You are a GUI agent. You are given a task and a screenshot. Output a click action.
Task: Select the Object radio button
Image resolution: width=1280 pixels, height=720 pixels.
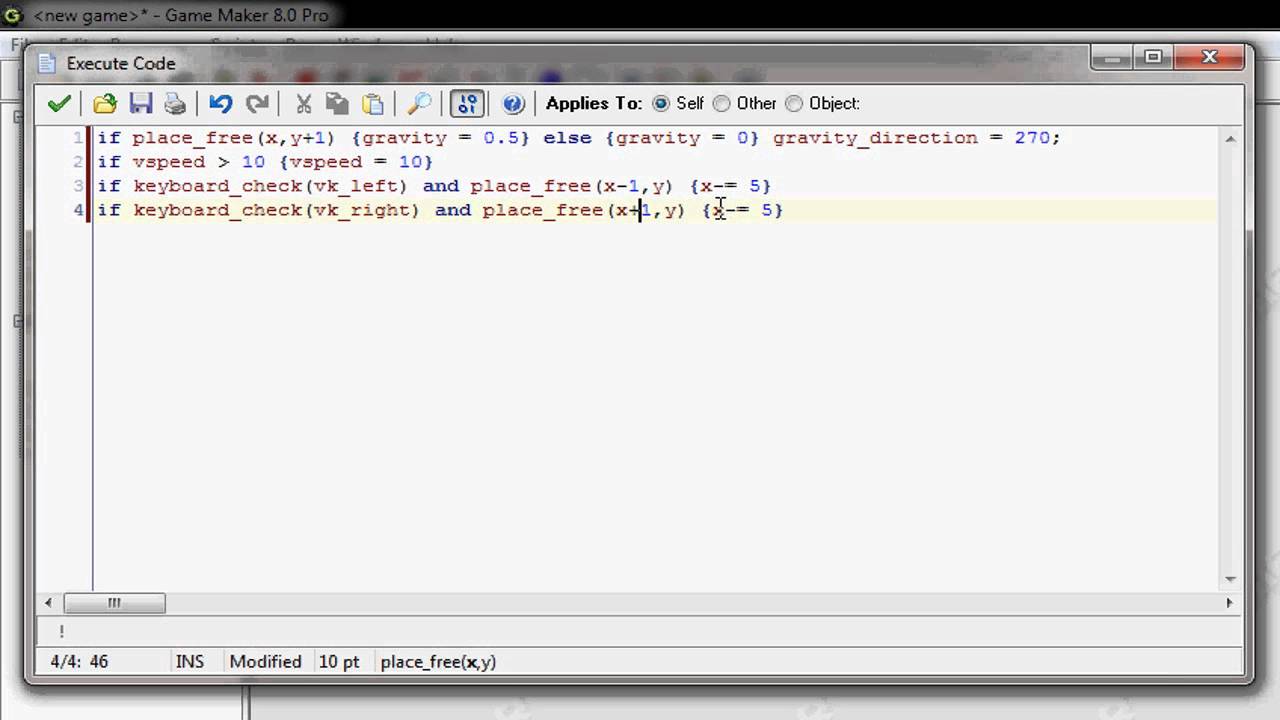[x=794, y=103]
